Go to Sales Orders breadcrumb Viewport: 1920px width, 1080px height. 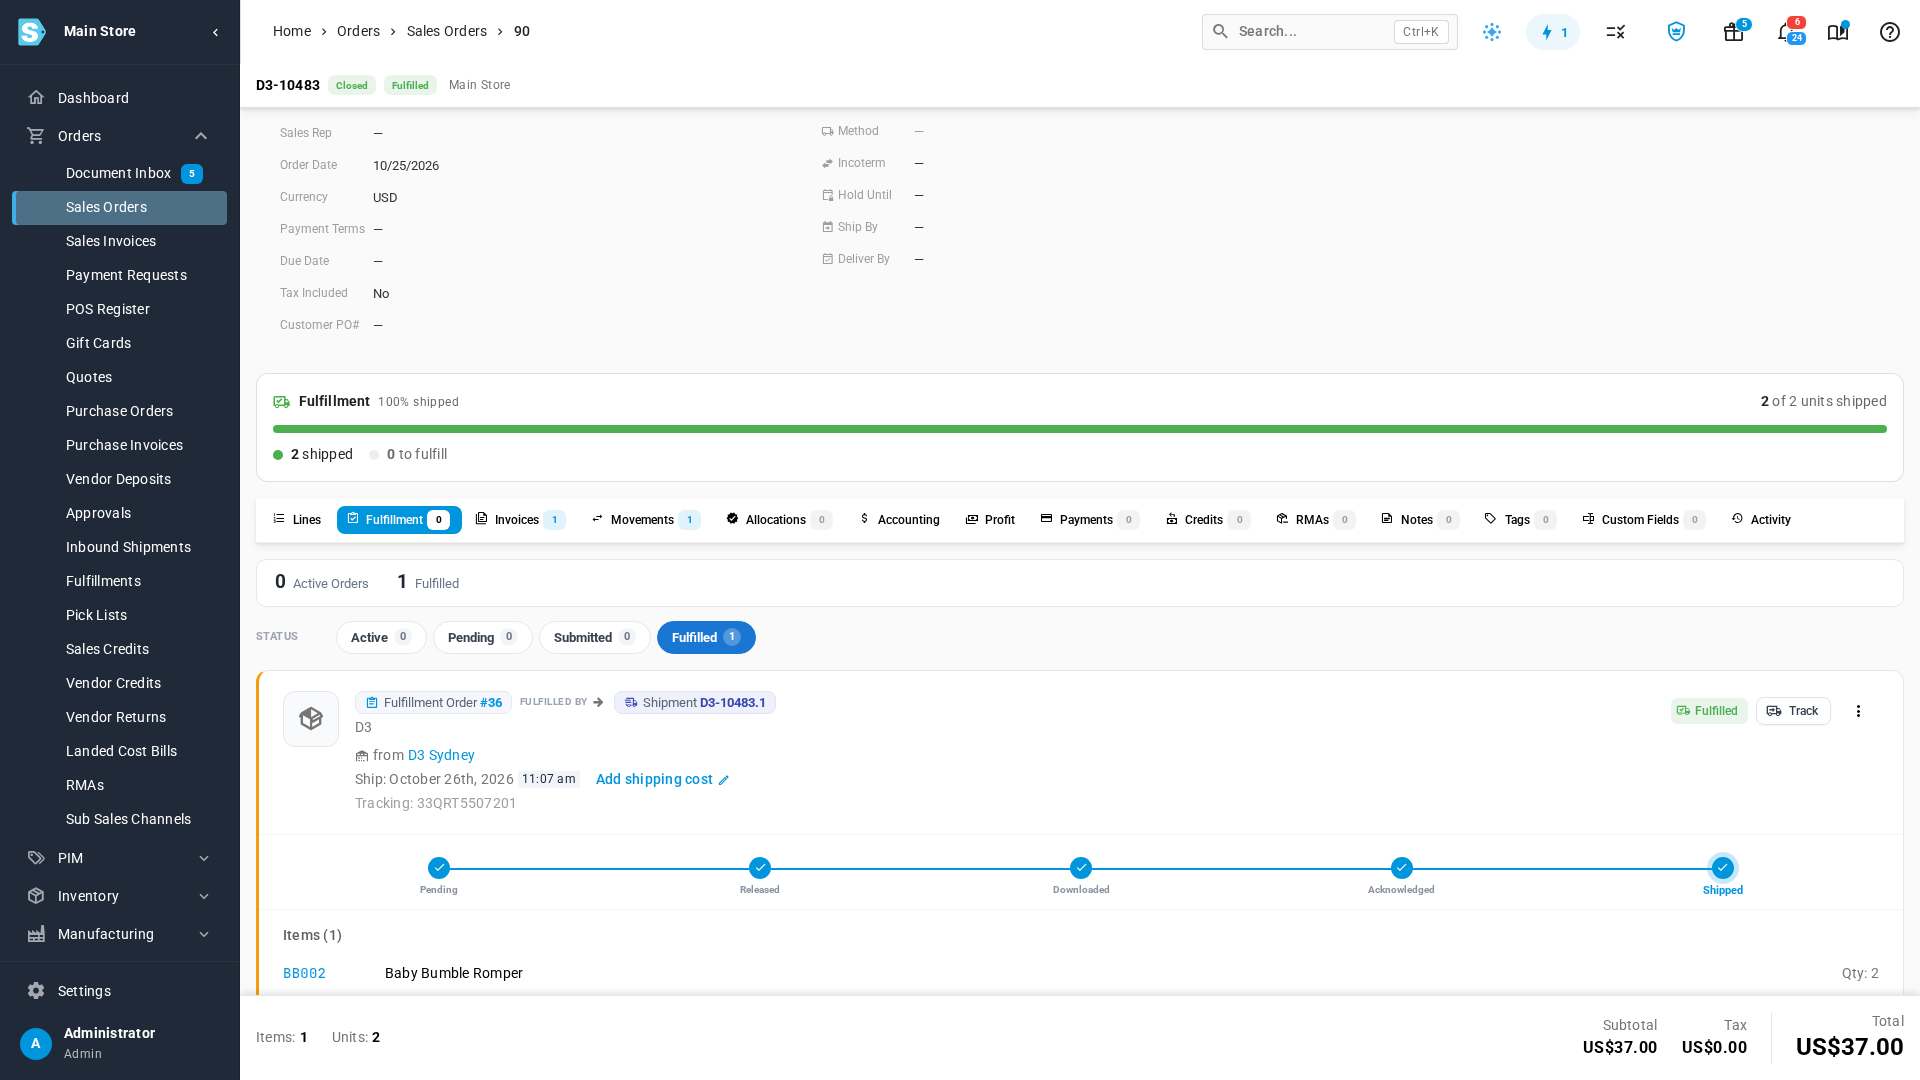[x=447, y=32]
